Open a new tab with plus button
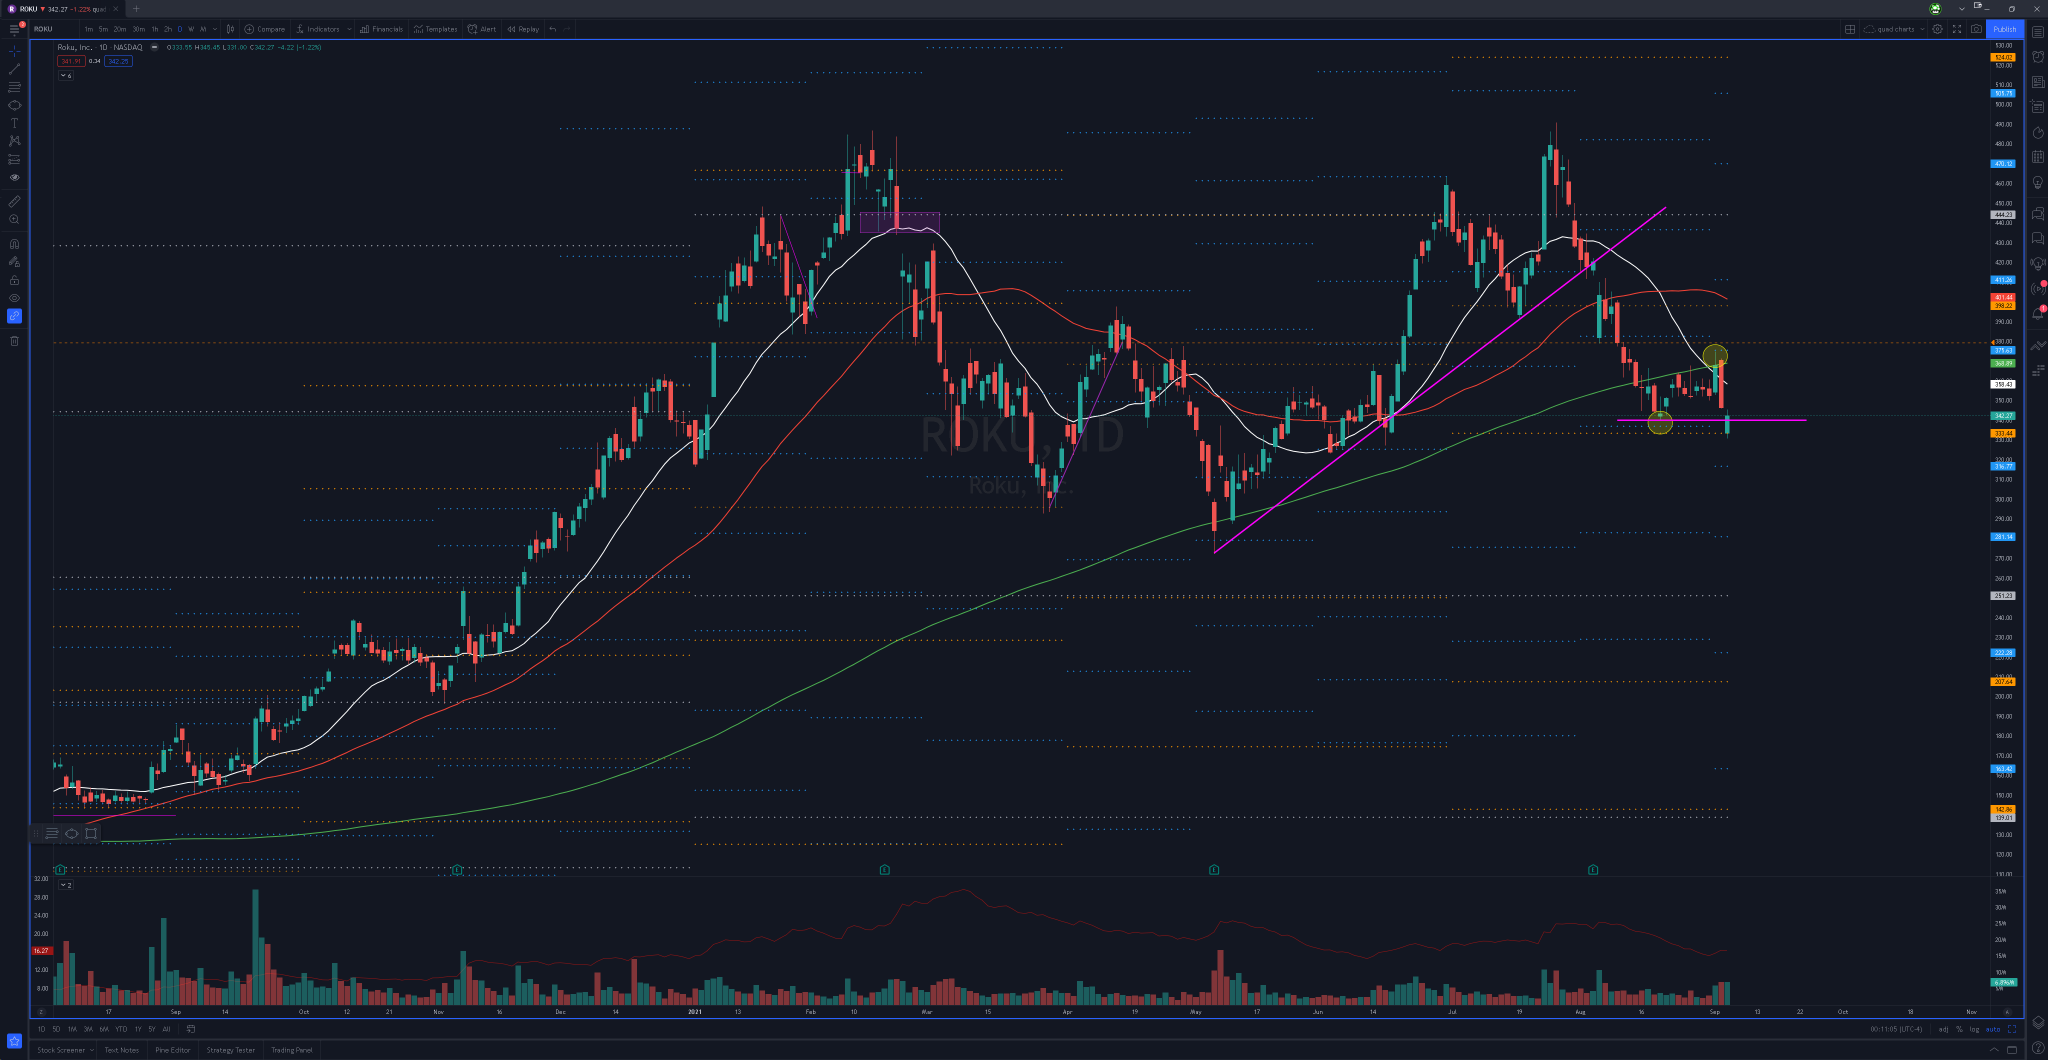2048x1060 pixels. 137,9
